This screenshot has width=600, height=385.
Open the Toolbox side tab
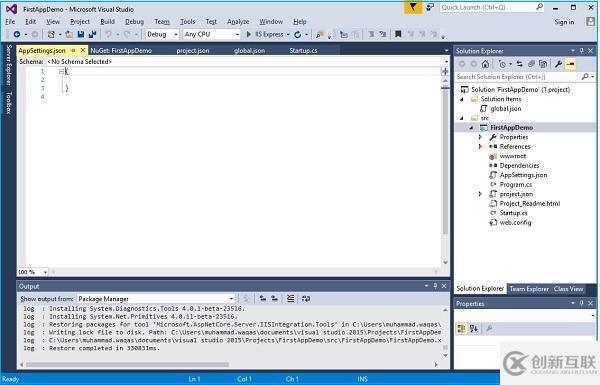8,103
